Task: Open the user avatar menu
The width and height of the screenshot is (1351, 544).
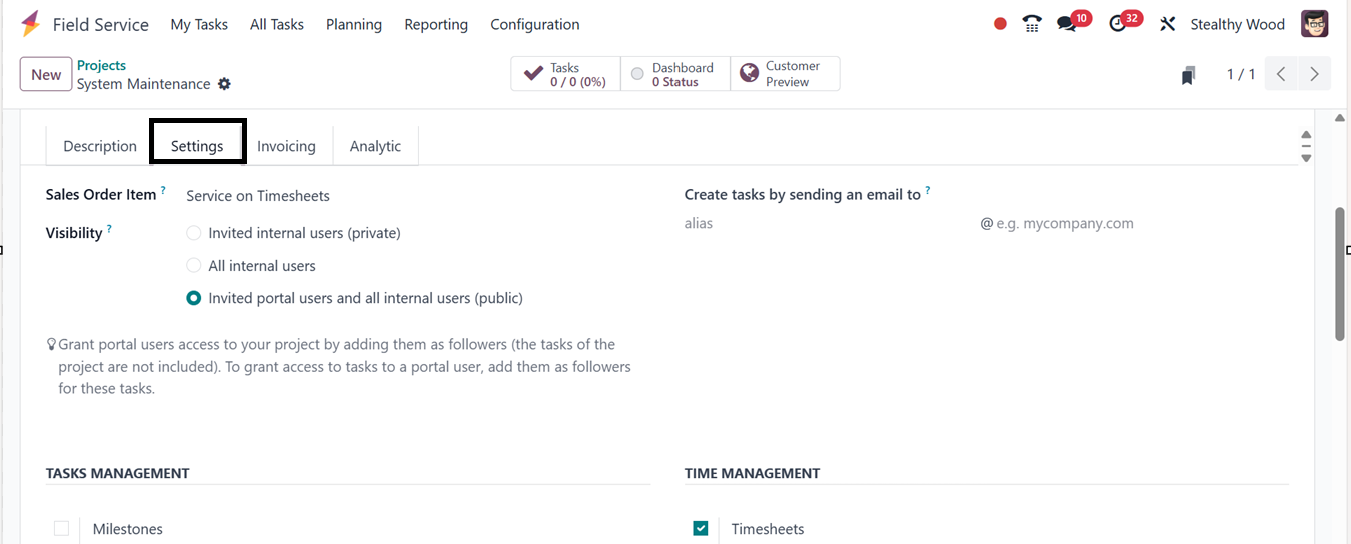Action: coord(1314,24)
